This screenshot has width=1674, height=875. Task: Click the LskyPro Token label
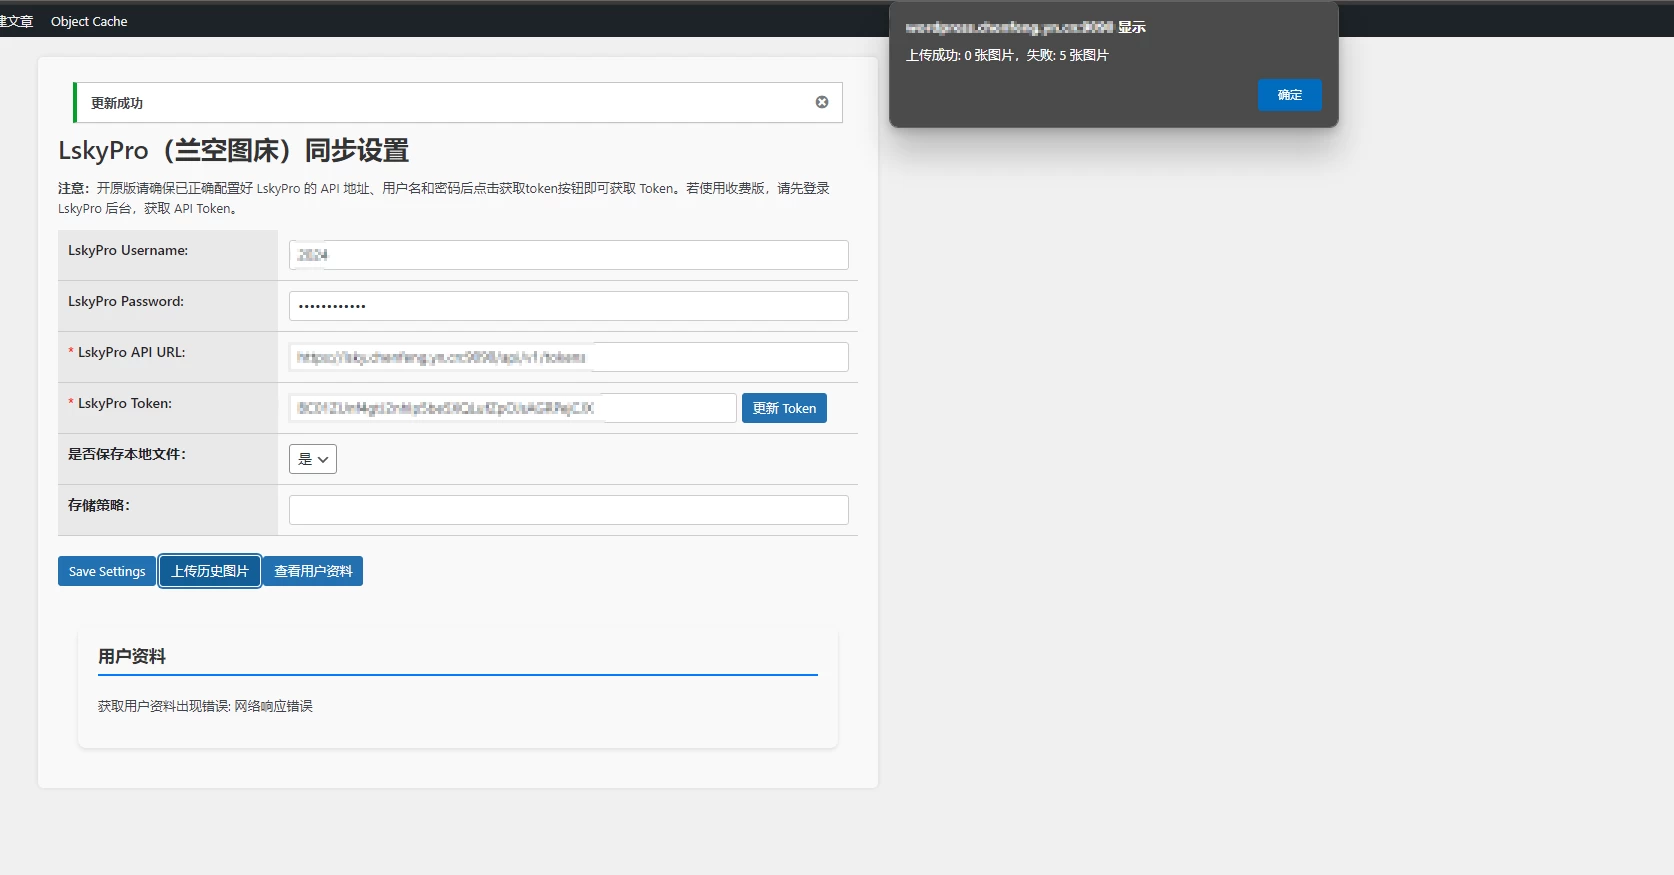click(x=124, y=403)
